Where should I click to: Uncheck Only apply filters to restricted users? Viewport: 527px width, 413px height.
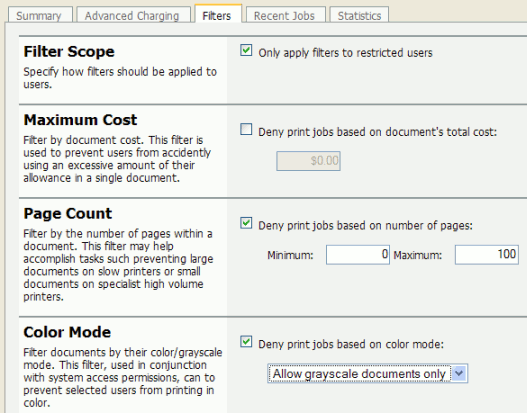[x=246, y=50]
